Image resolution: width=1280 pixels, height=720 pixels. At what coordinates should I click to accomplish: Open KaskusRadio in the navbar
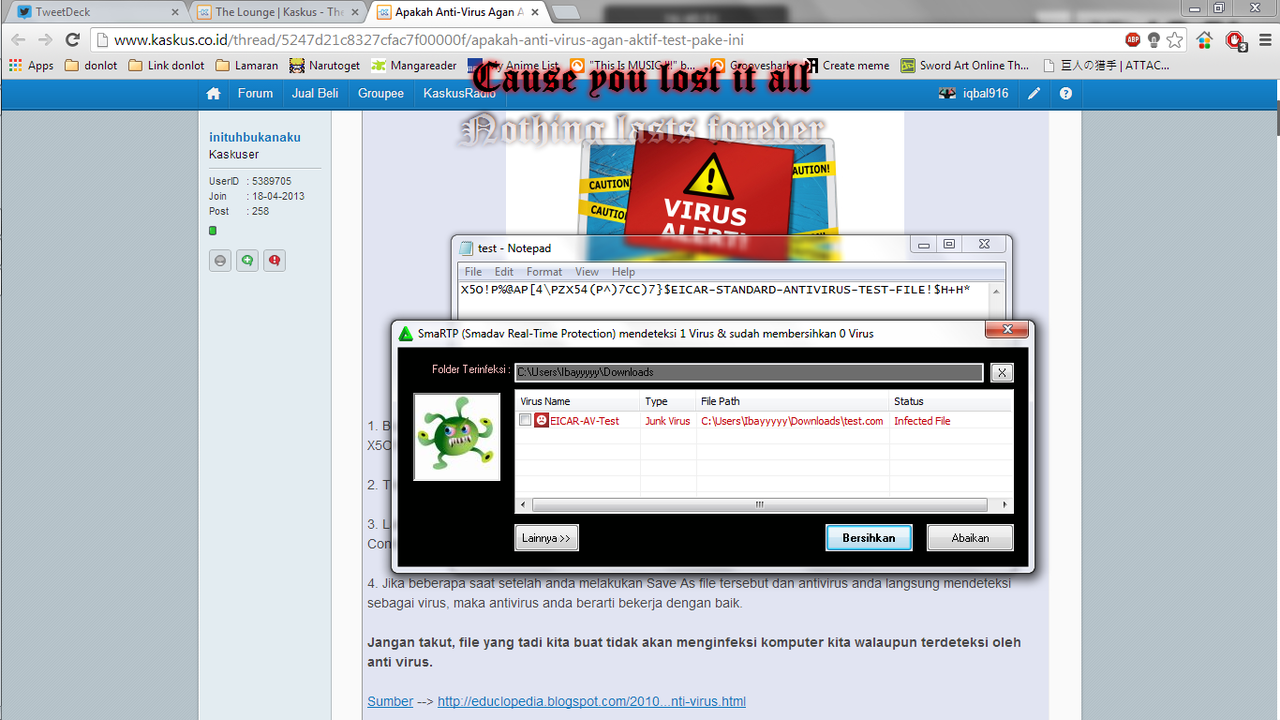click(x=459, y=93)
